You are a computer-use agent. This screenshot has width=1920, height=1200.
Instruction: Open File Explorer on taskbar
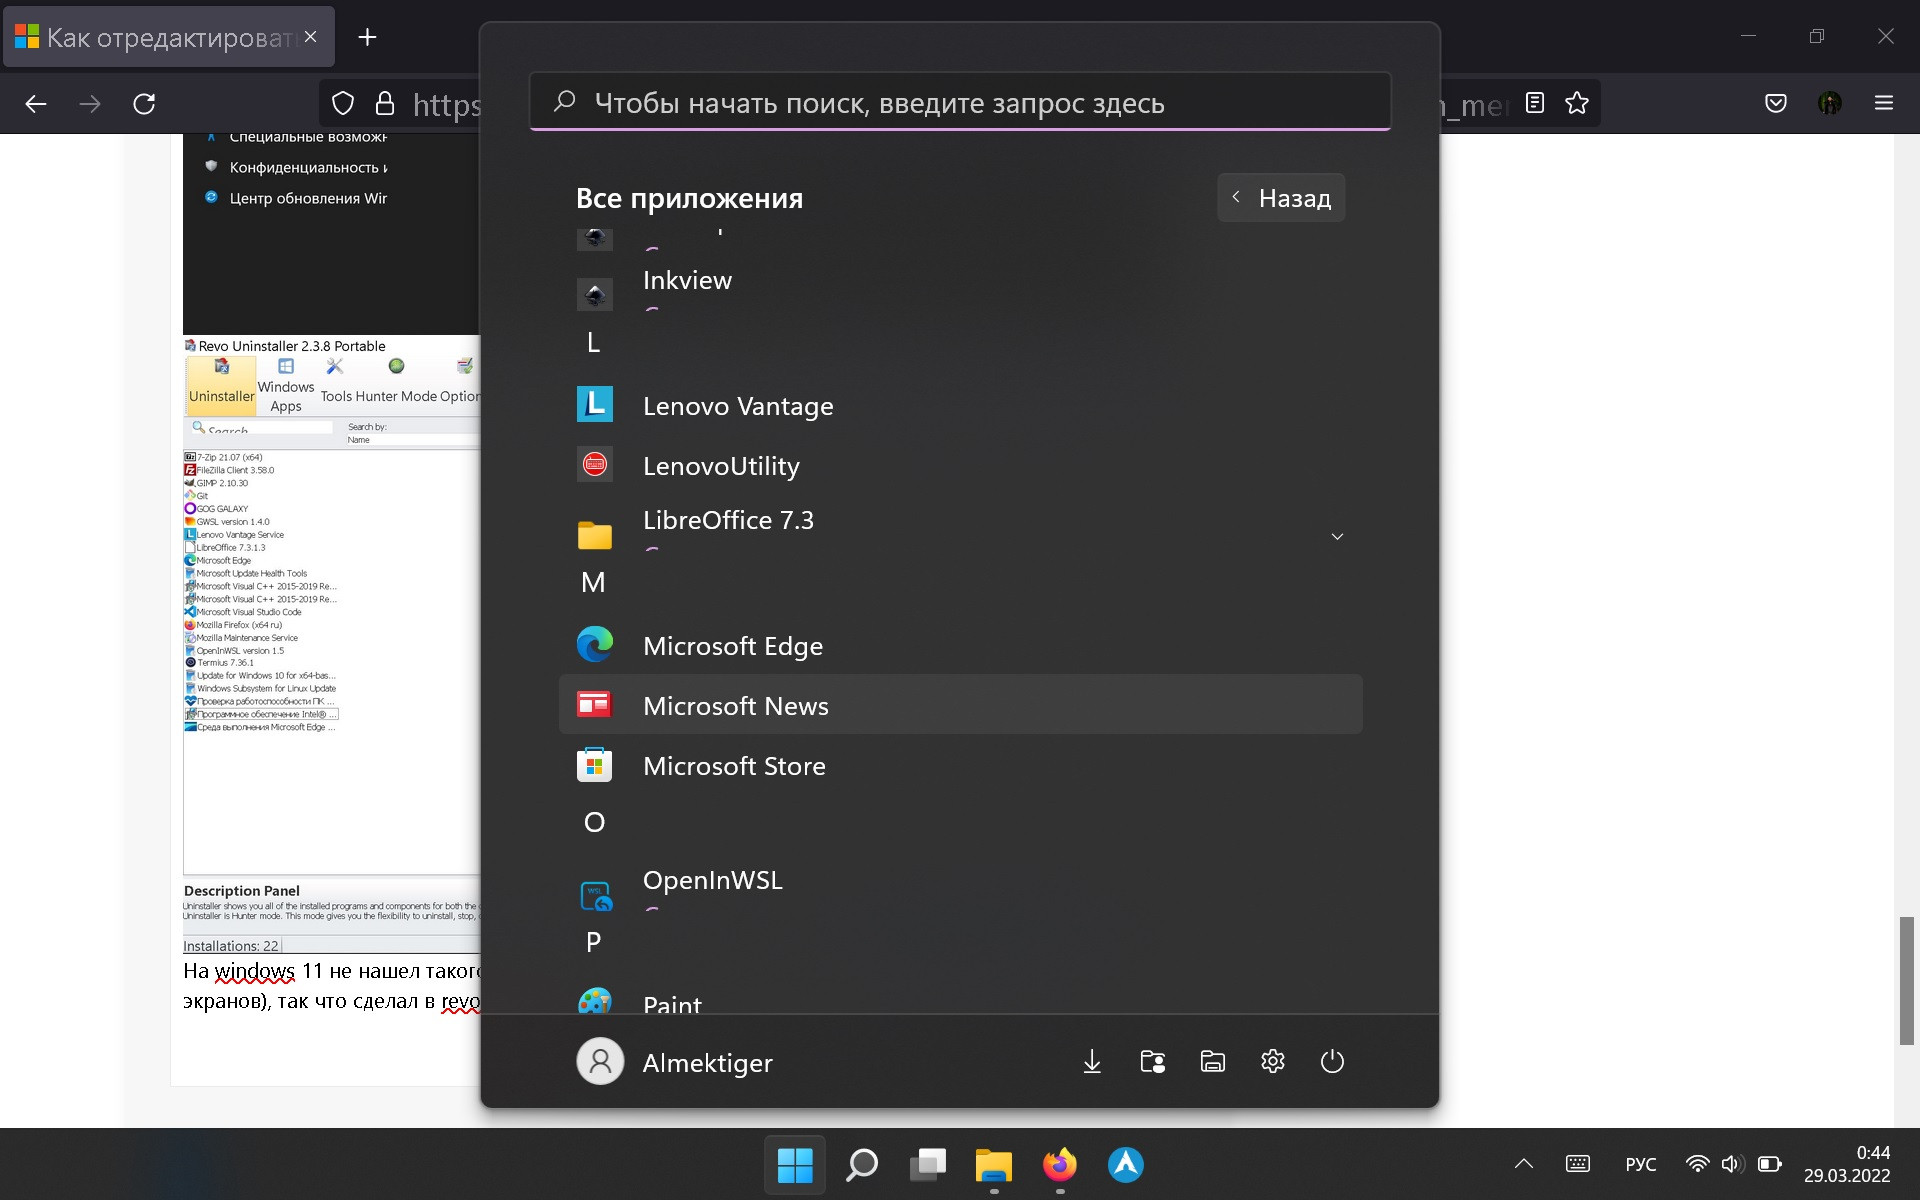[x=994, y=1165]
